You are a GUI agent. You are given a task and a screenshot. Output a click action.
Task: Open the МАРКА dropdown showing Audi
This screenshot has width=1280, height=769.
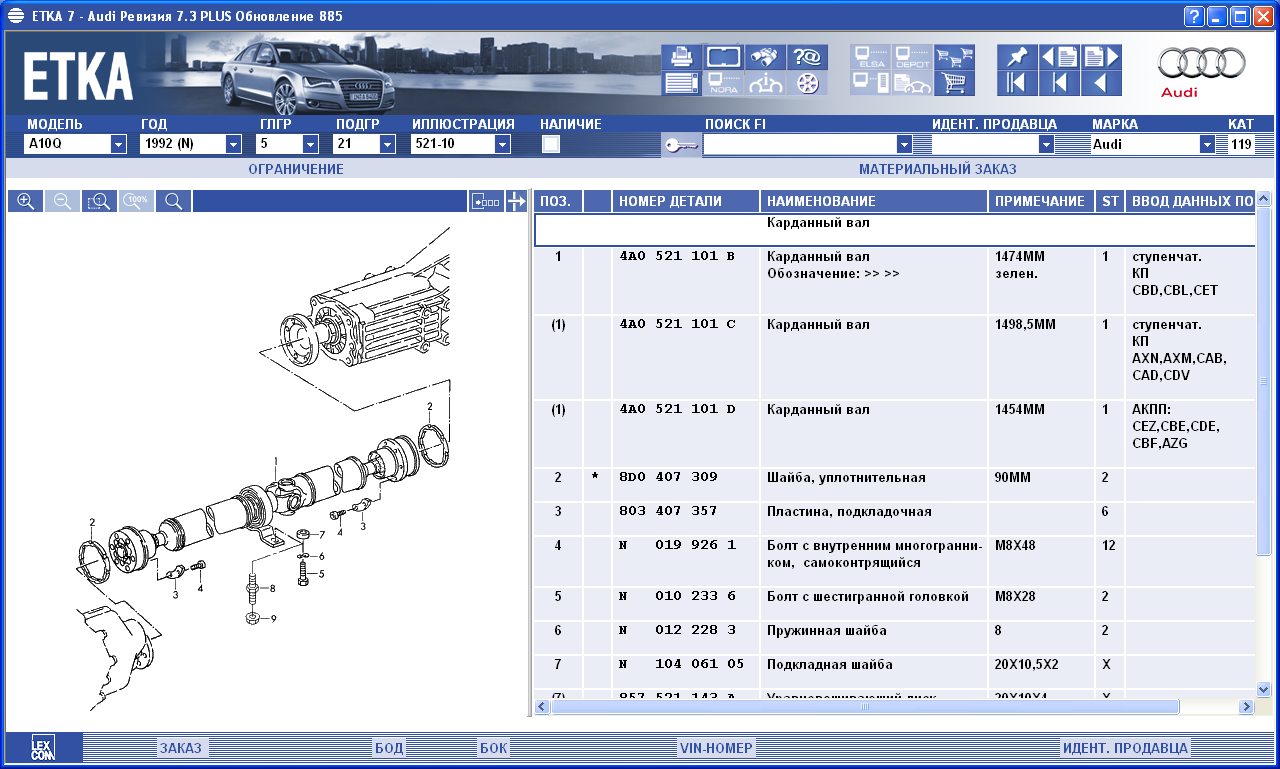[1207, 144]
